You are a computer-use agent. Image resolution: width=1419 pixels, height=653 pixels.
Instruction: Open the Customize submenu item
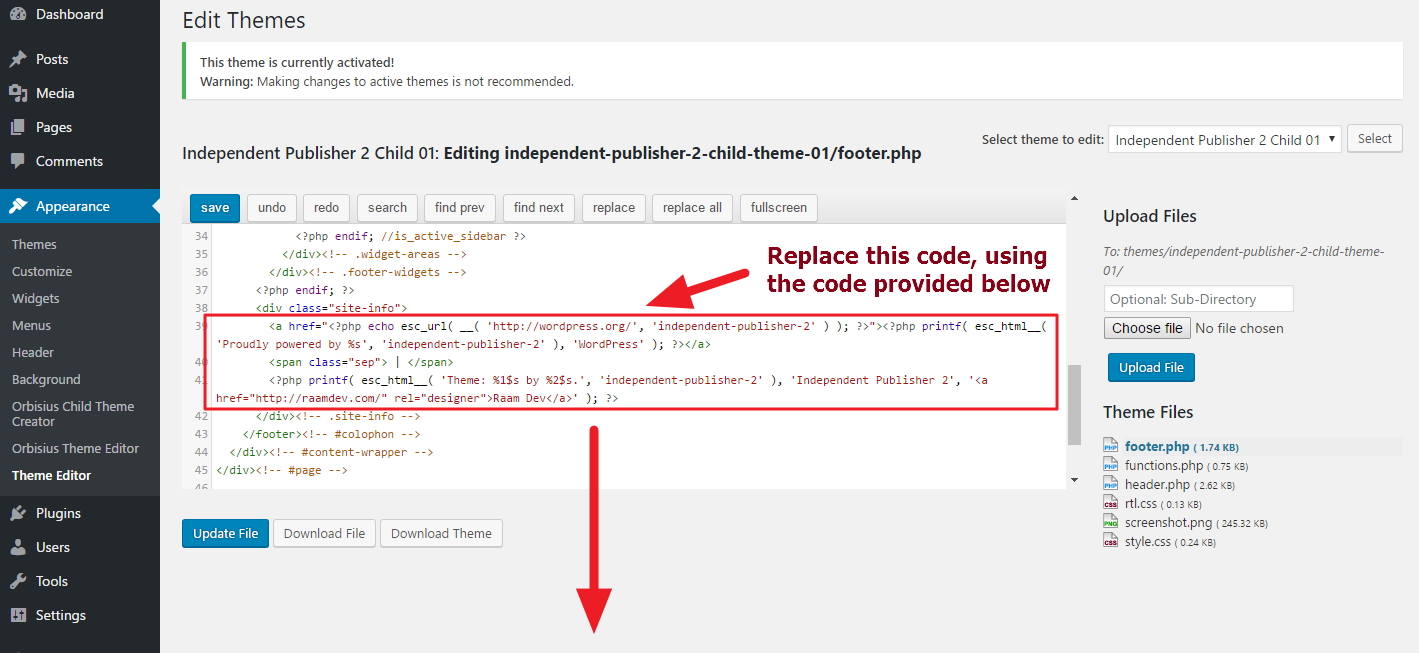point(42,271)
